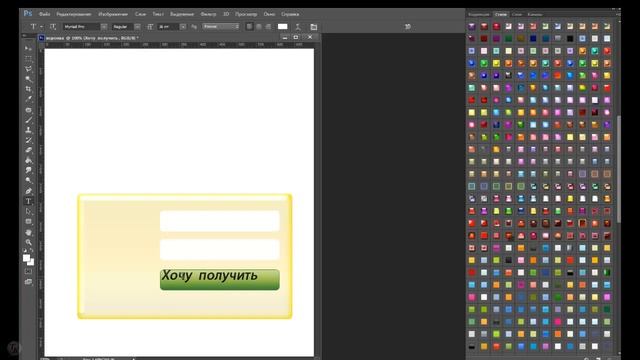Screen dimensions: 640x360
Task: Set right text alignment
Action: pos(268,27)
